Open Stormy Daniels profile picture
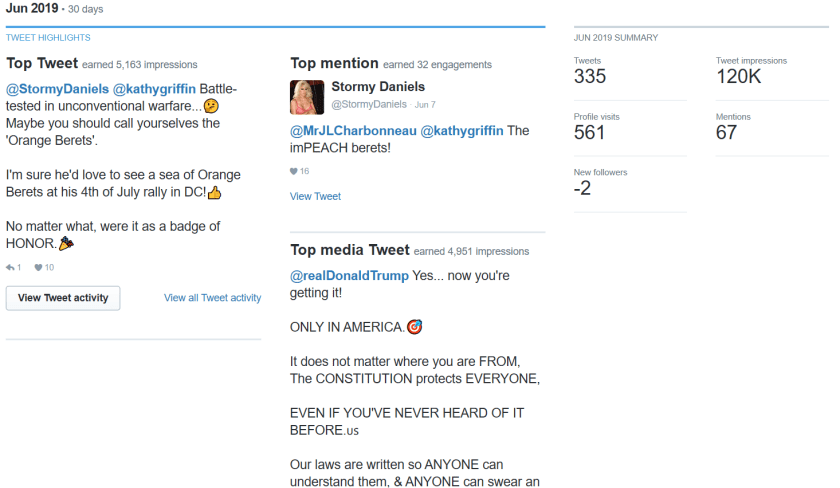 [307, 97]
